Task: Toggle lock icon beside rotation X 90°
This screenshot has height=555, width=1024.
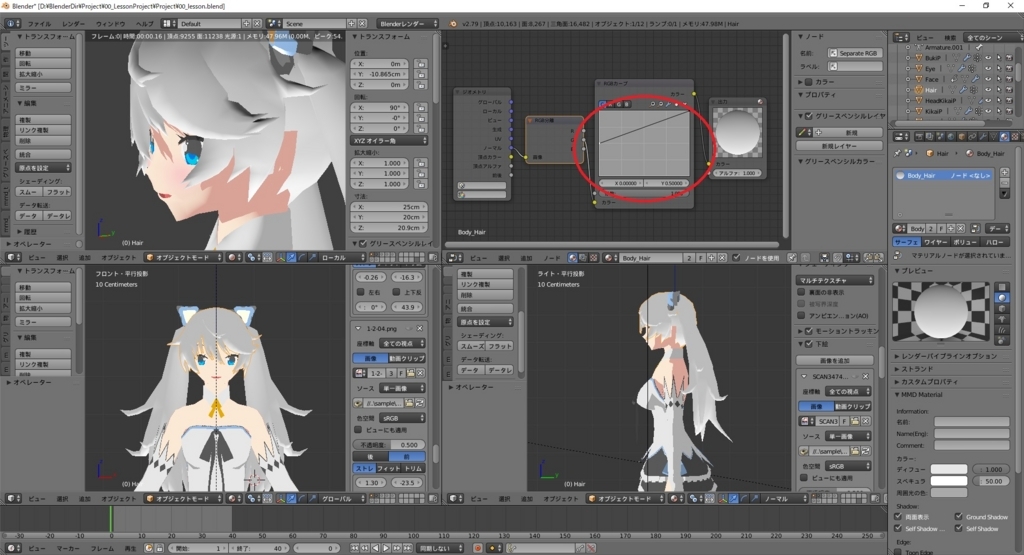Action: [x=421, y=108]
